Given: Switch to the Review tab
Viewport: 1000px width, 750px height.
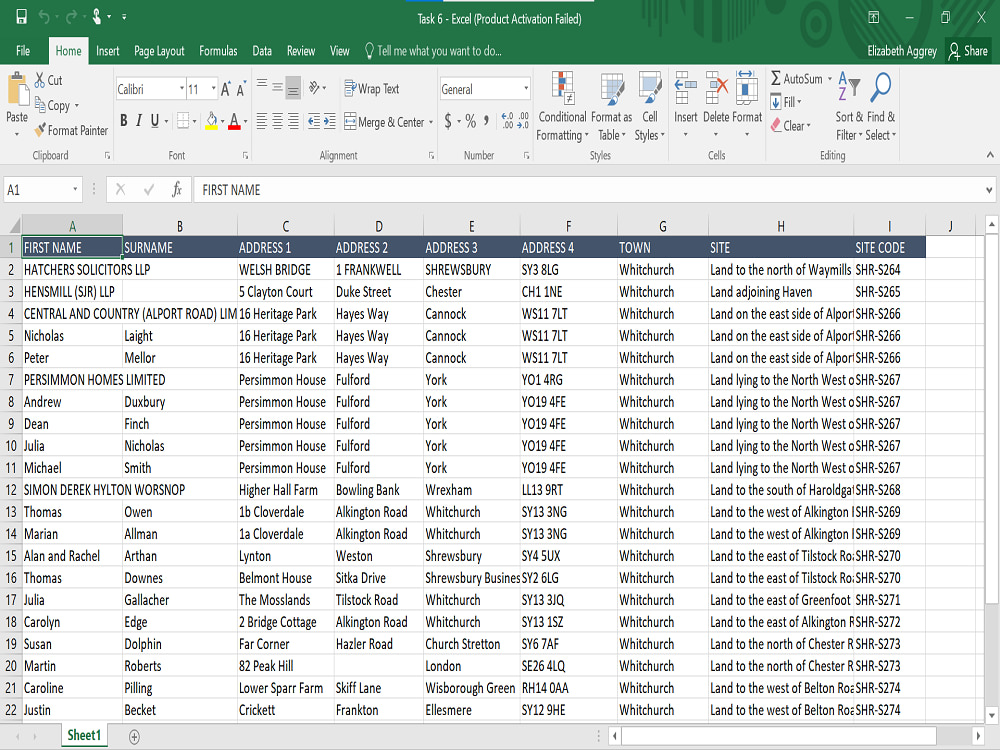Looking at the screenshot, I should pyautogui.click(x=301, y=51).
